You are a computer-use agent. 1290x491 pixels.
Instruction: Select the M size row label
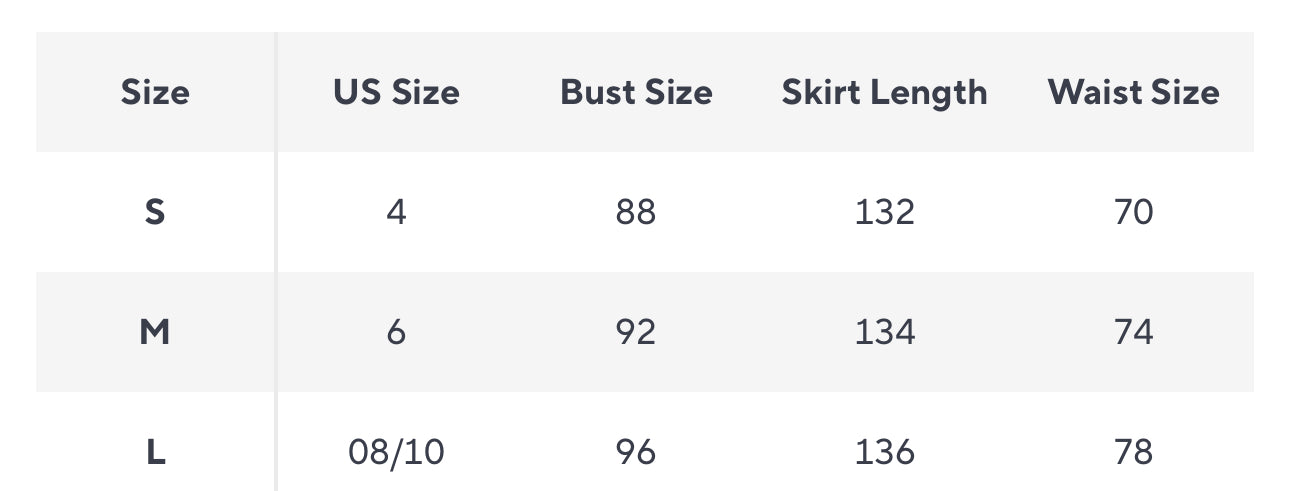pyautogui.click(x=155, y=332)
